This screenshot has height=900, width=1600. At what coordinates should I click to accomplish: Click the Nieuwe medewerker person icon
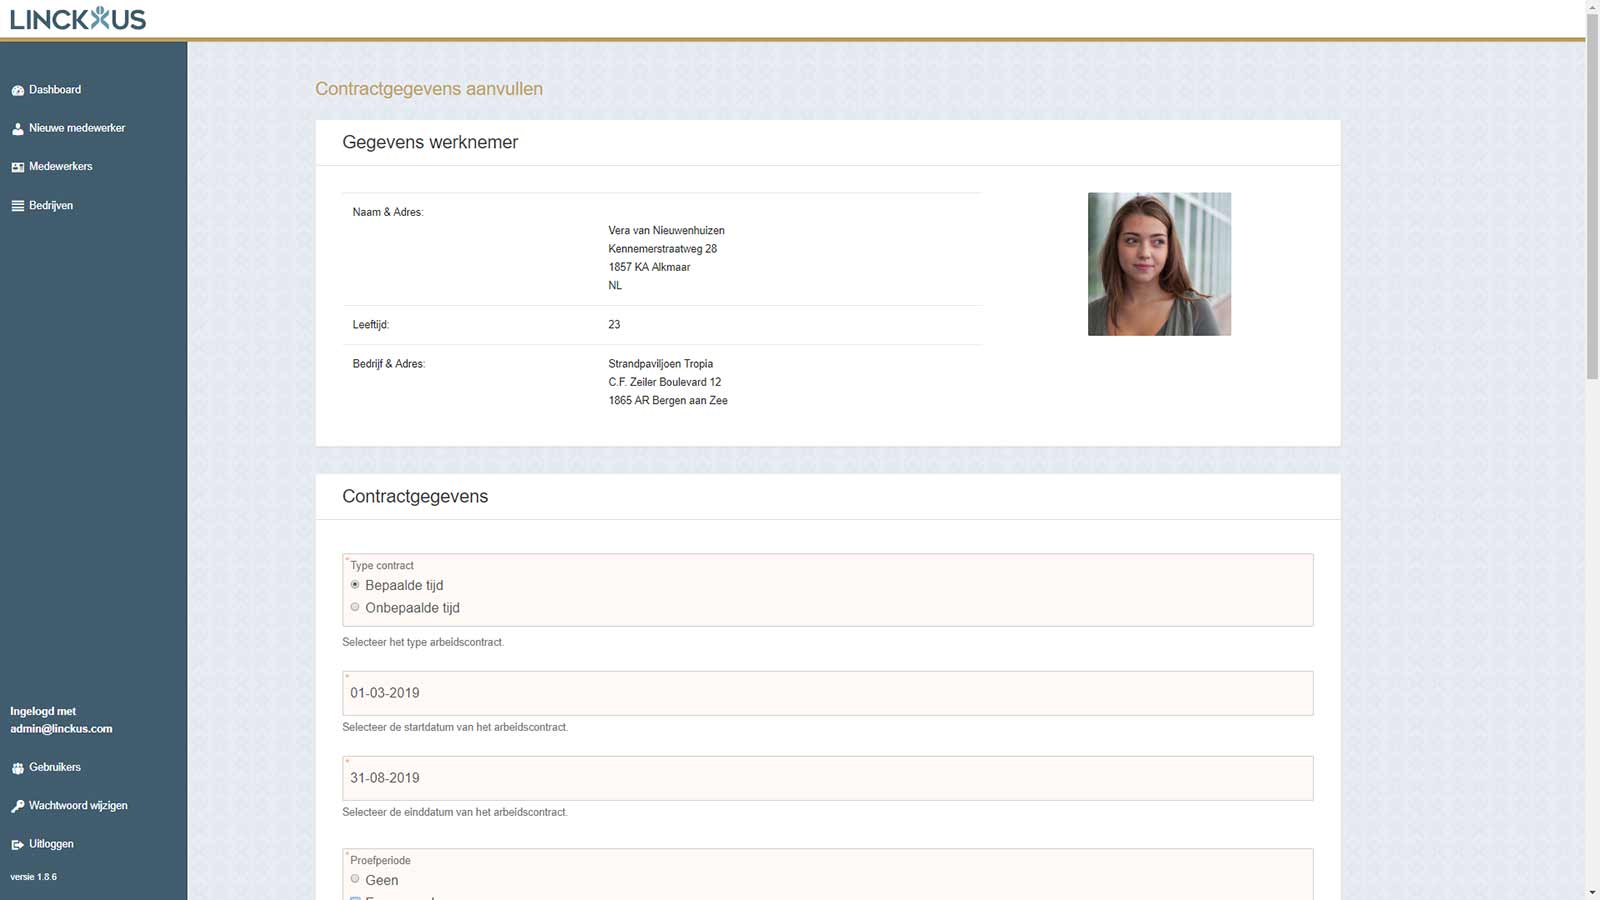click(17, 129)
